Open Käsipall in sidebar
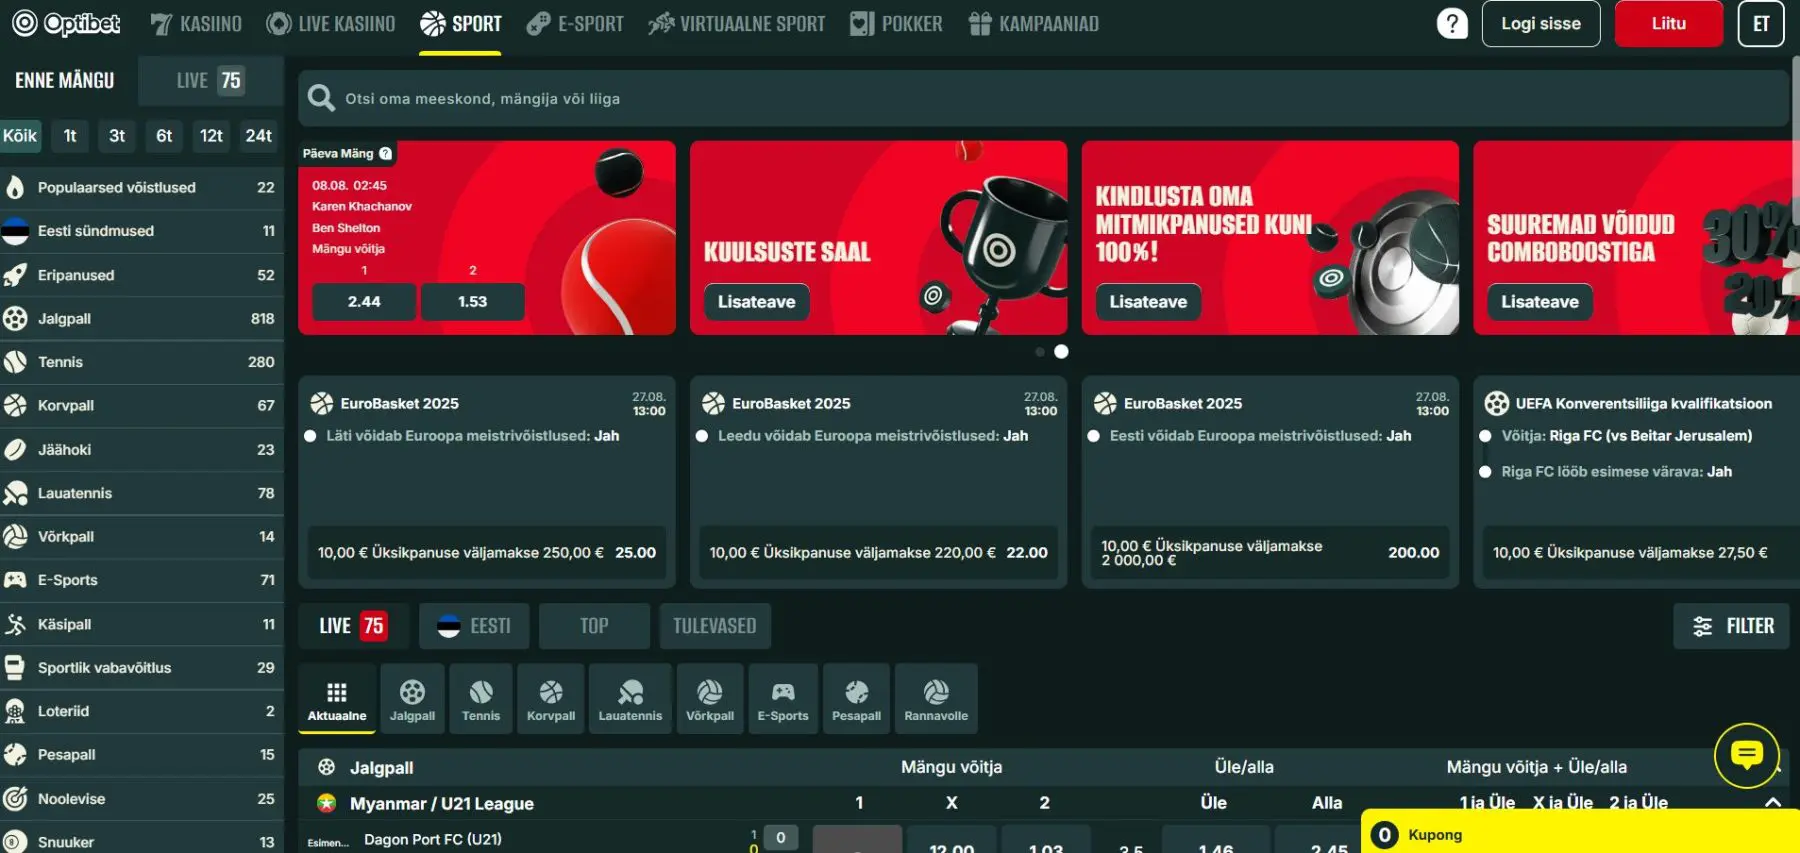The height and width of the screenshot is (853, 1800). 141,624
